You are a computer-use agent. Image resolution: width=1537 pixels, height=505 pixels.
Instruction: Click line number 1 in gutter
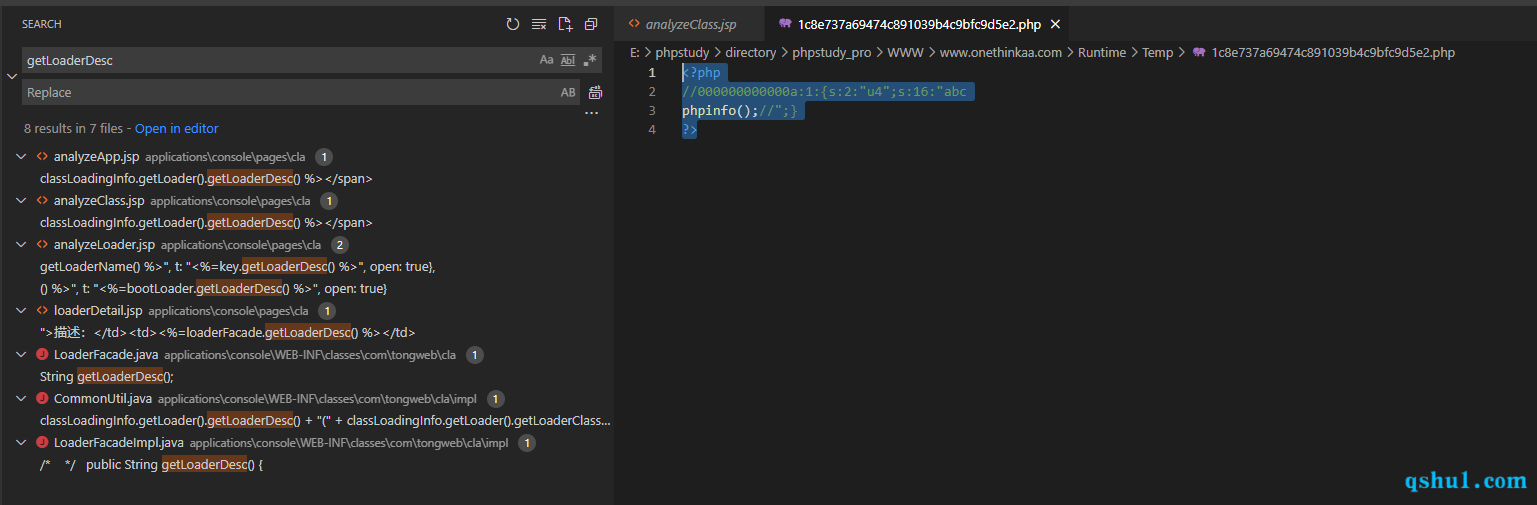(652, 73)
